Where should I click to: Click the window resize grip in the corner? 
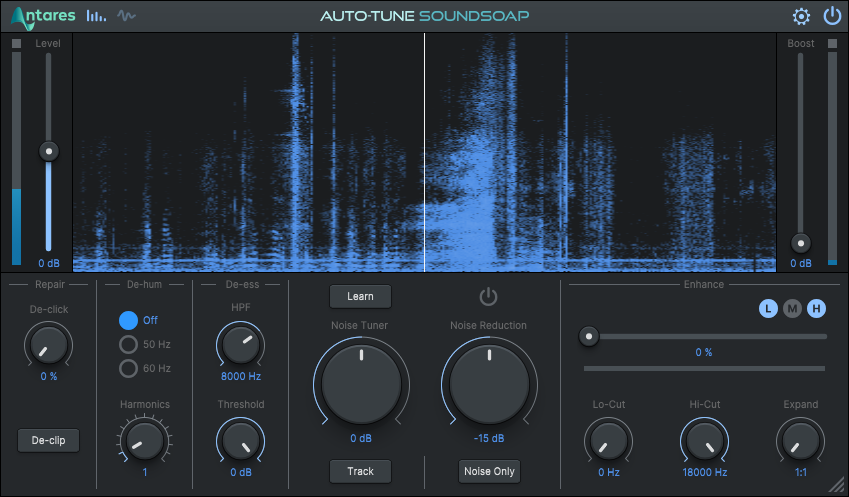[837, 485]
